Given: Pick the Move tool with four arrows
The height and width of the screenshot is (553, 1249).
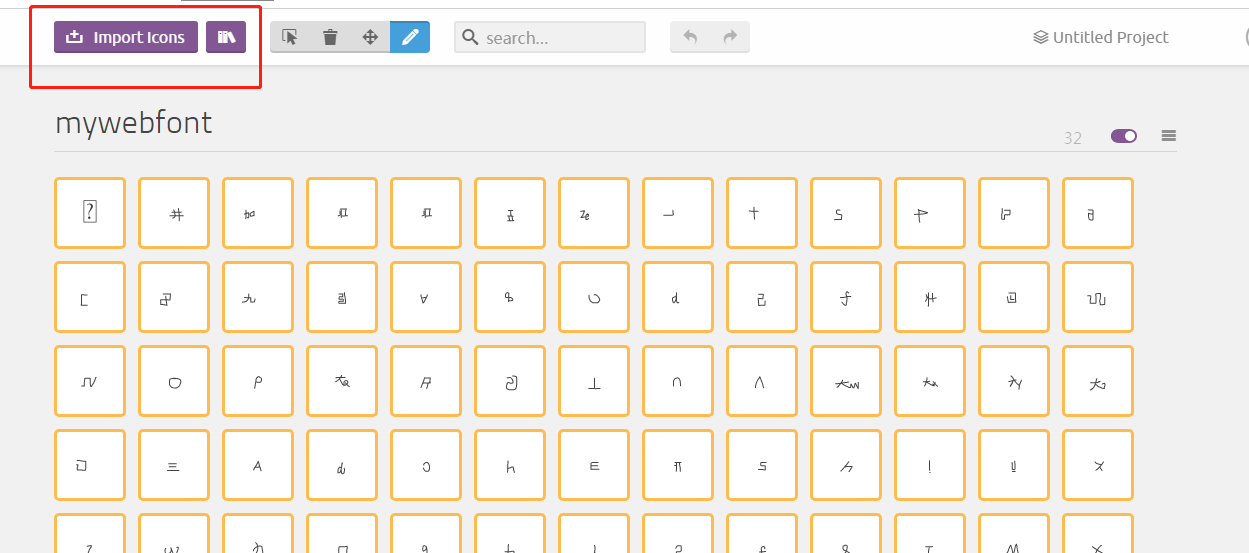Looking at the screenshot, I should [370, 37].
